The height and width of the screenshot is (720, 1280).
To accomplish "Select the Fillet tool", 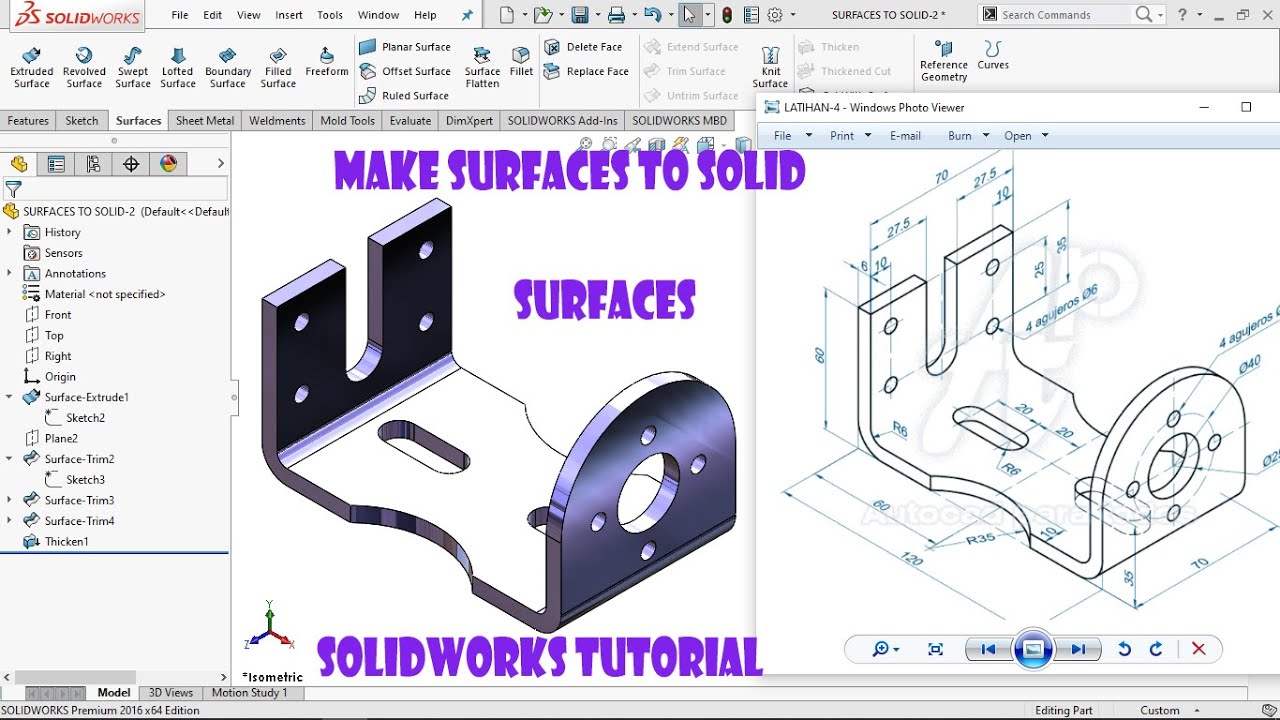I will (521, 62).
